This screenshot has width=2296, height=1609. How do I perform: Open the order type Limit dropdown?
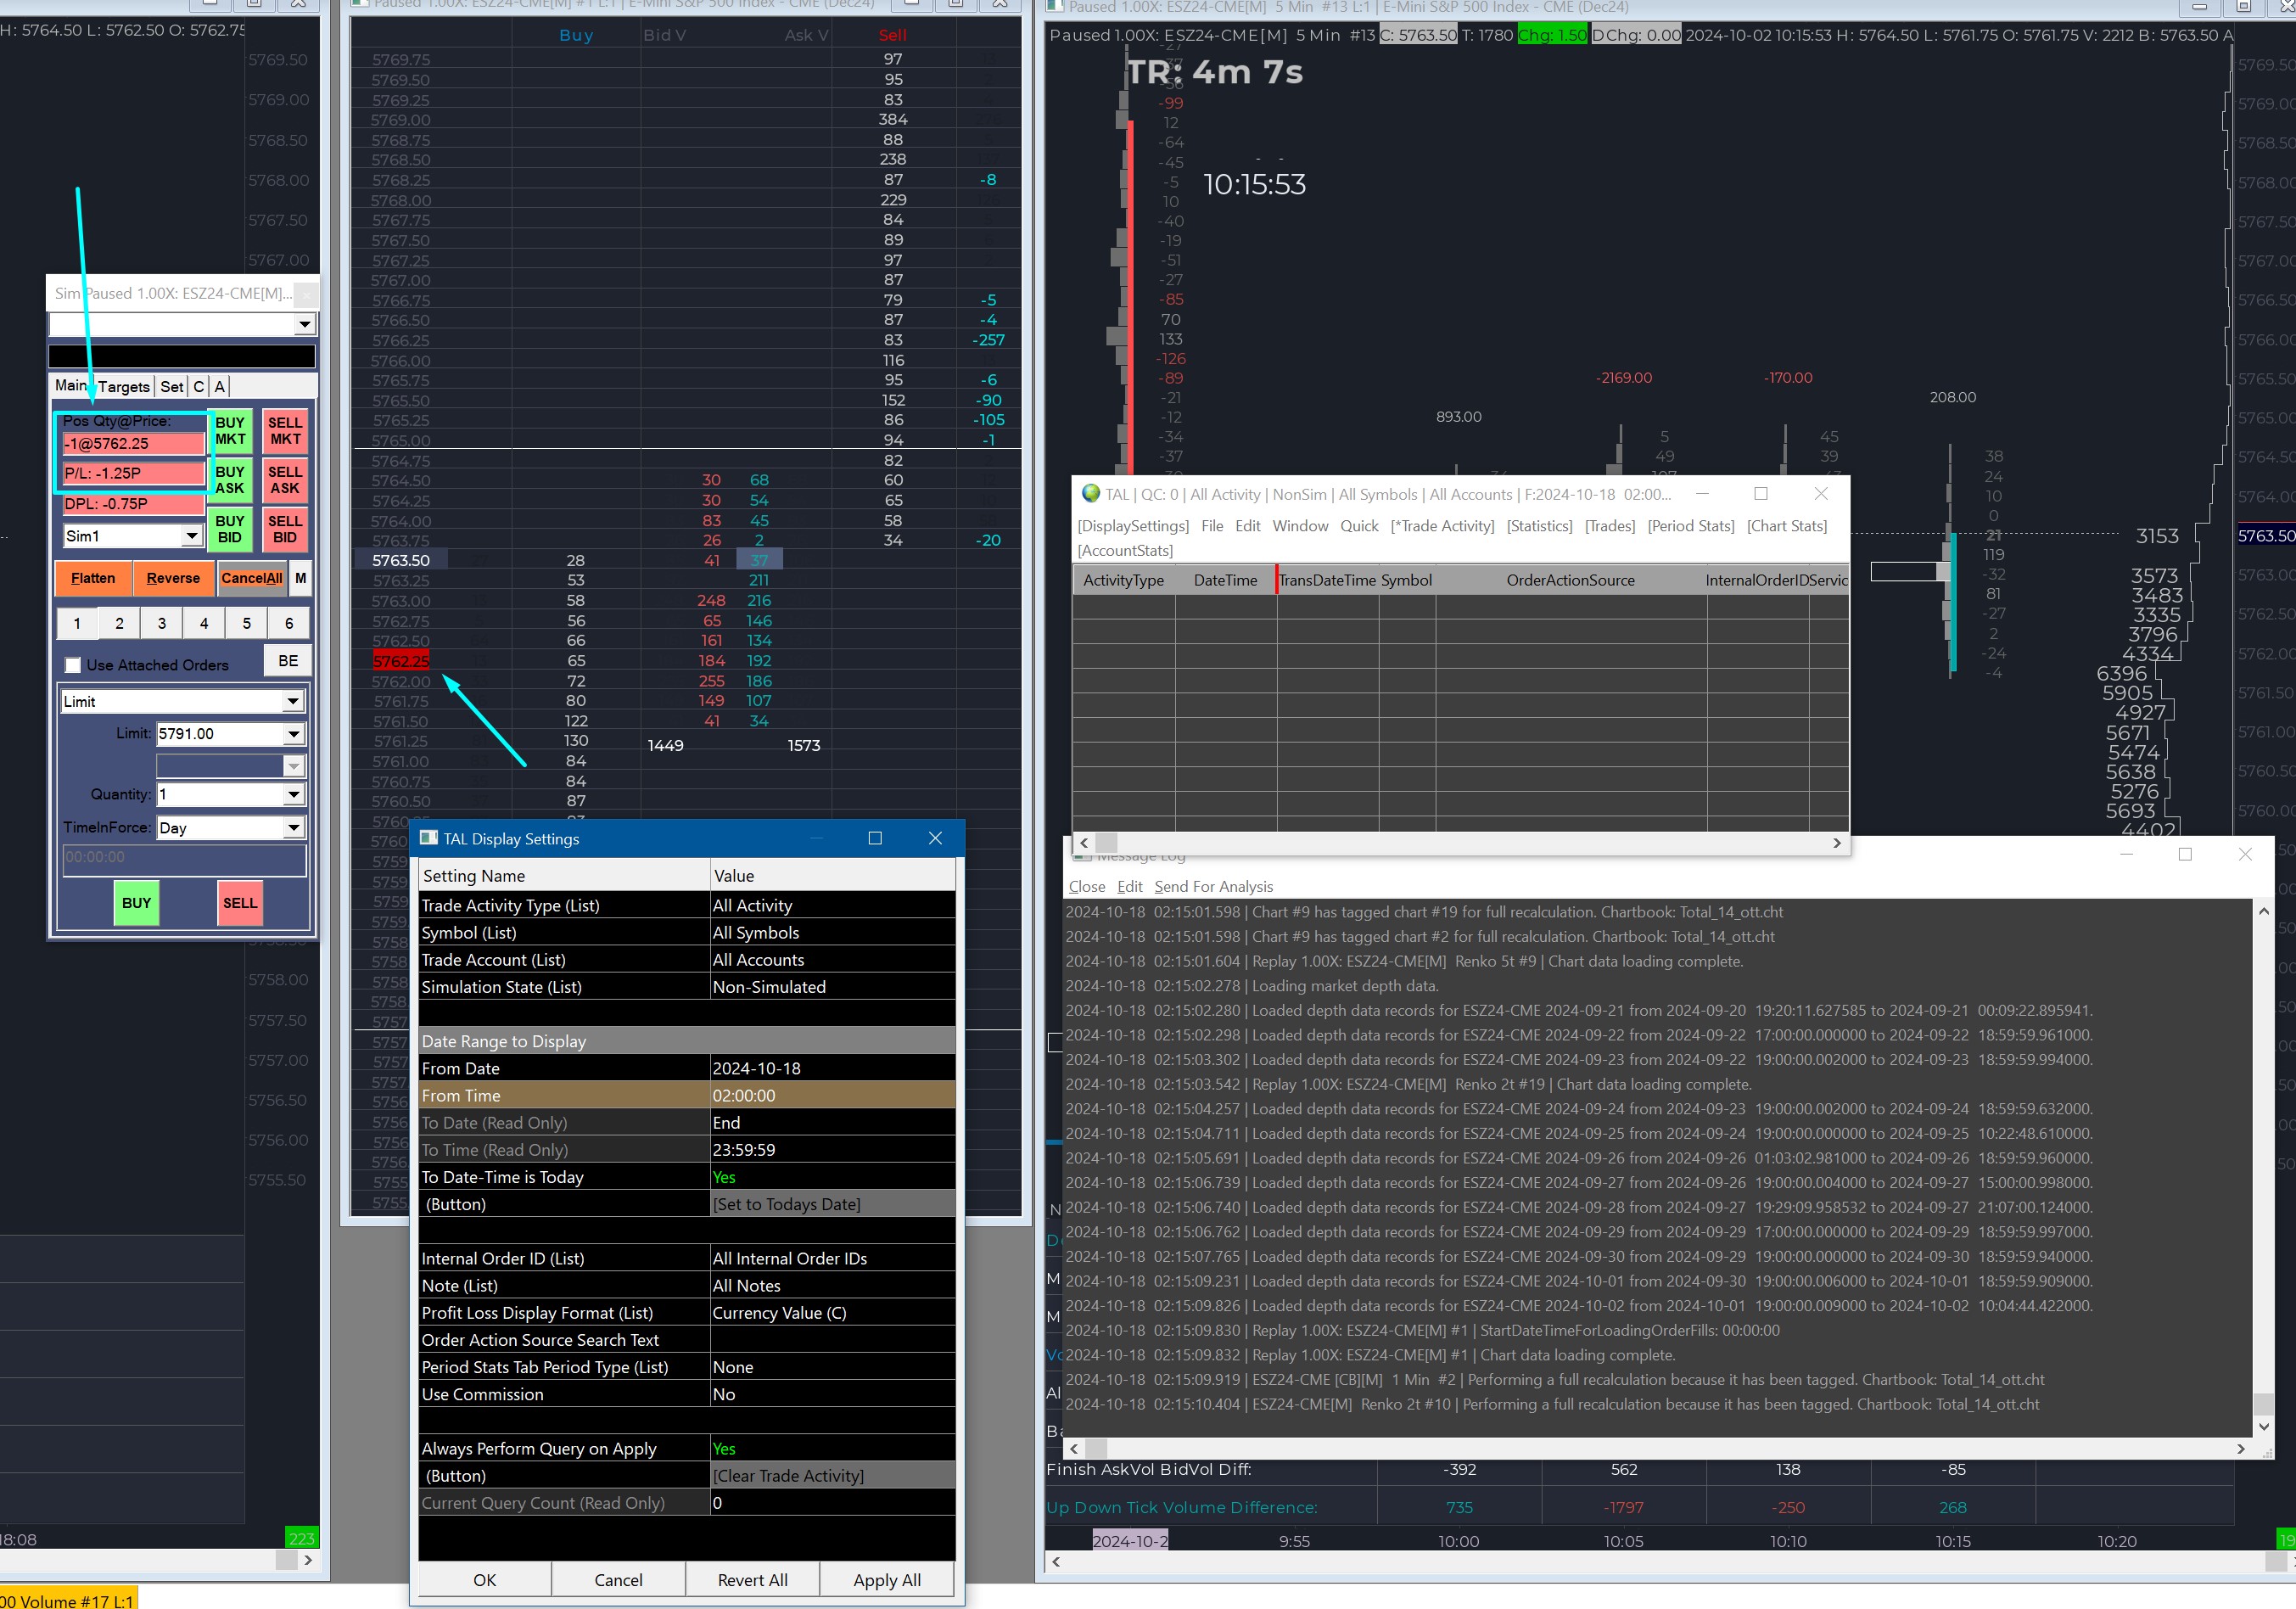click(293, 702)
